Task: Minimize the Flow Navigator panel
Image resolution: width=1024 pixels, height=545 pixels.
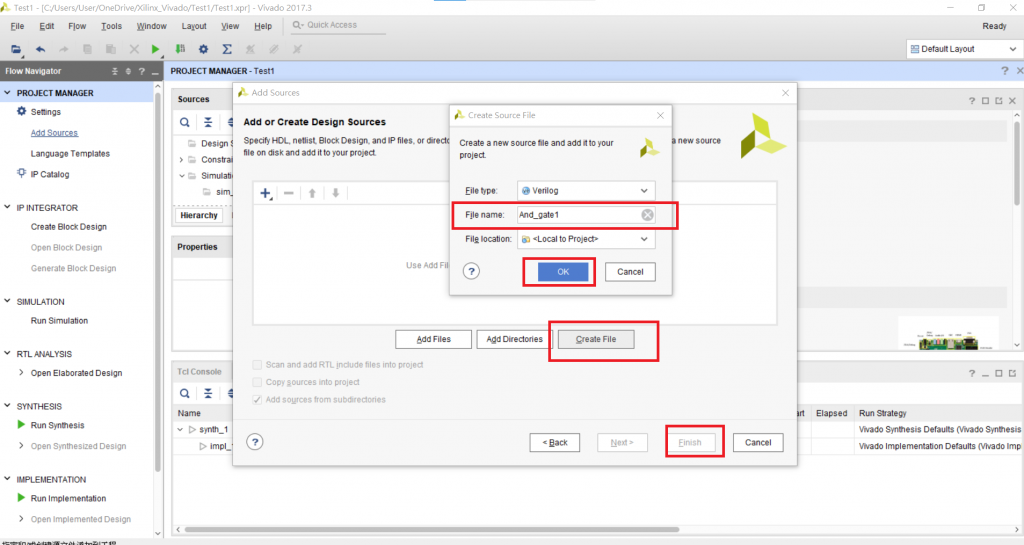Action: click(155, 71)
